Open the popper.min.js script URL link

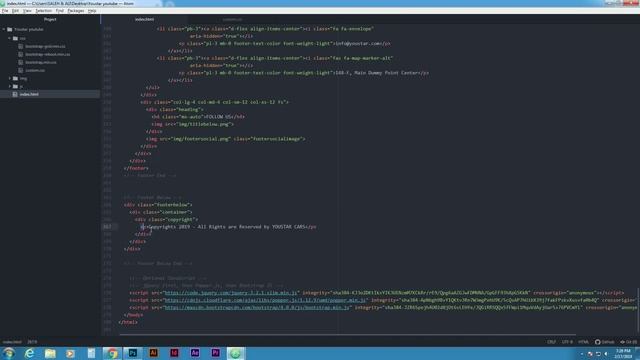click(x=265, y=300)
